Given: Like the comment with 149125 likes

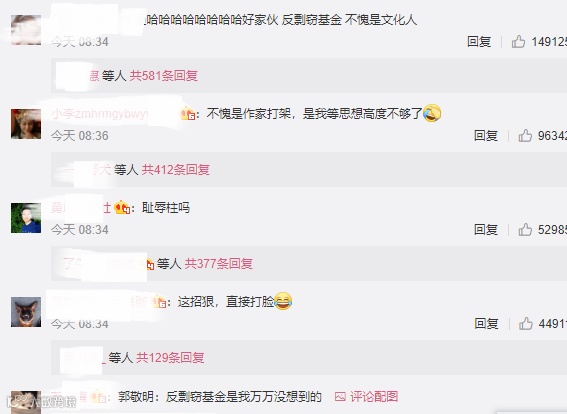Looking at the screenshot, I should click(518, 42).
